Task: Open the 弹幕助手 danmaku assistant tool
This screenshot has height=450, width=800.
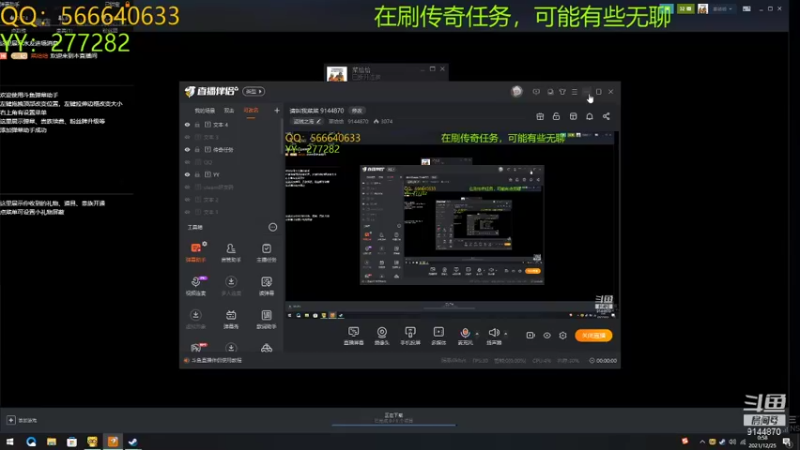Action: click(x=196, y=252)
